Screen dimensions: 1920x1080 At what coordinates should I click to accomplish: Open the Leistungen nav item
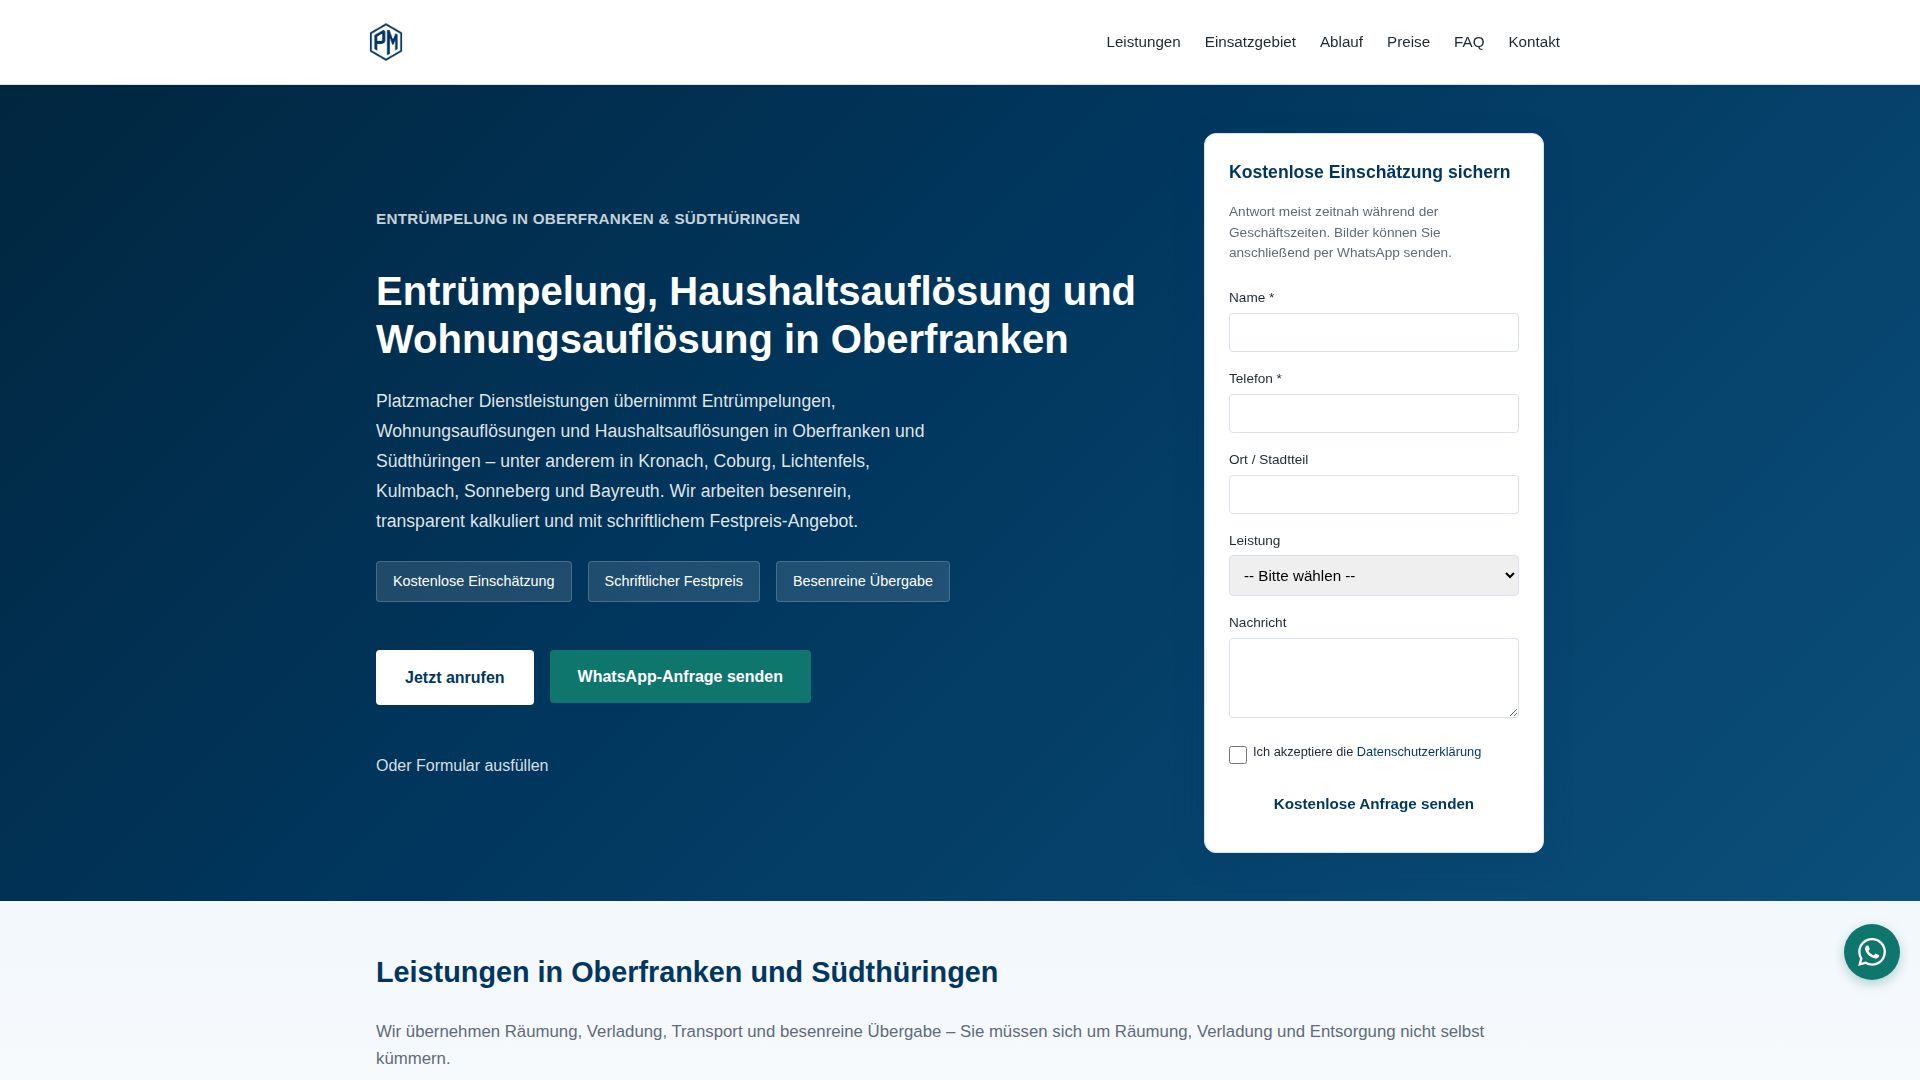point(1143,42)
